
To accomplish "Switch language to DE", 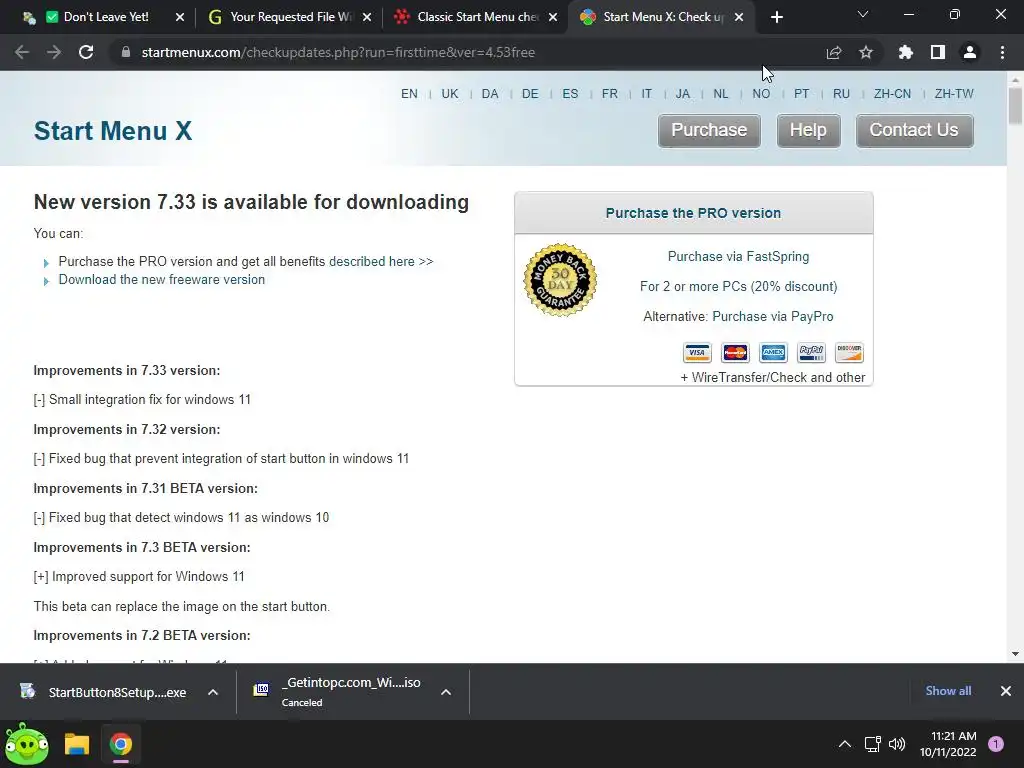I will coord(530,93).
